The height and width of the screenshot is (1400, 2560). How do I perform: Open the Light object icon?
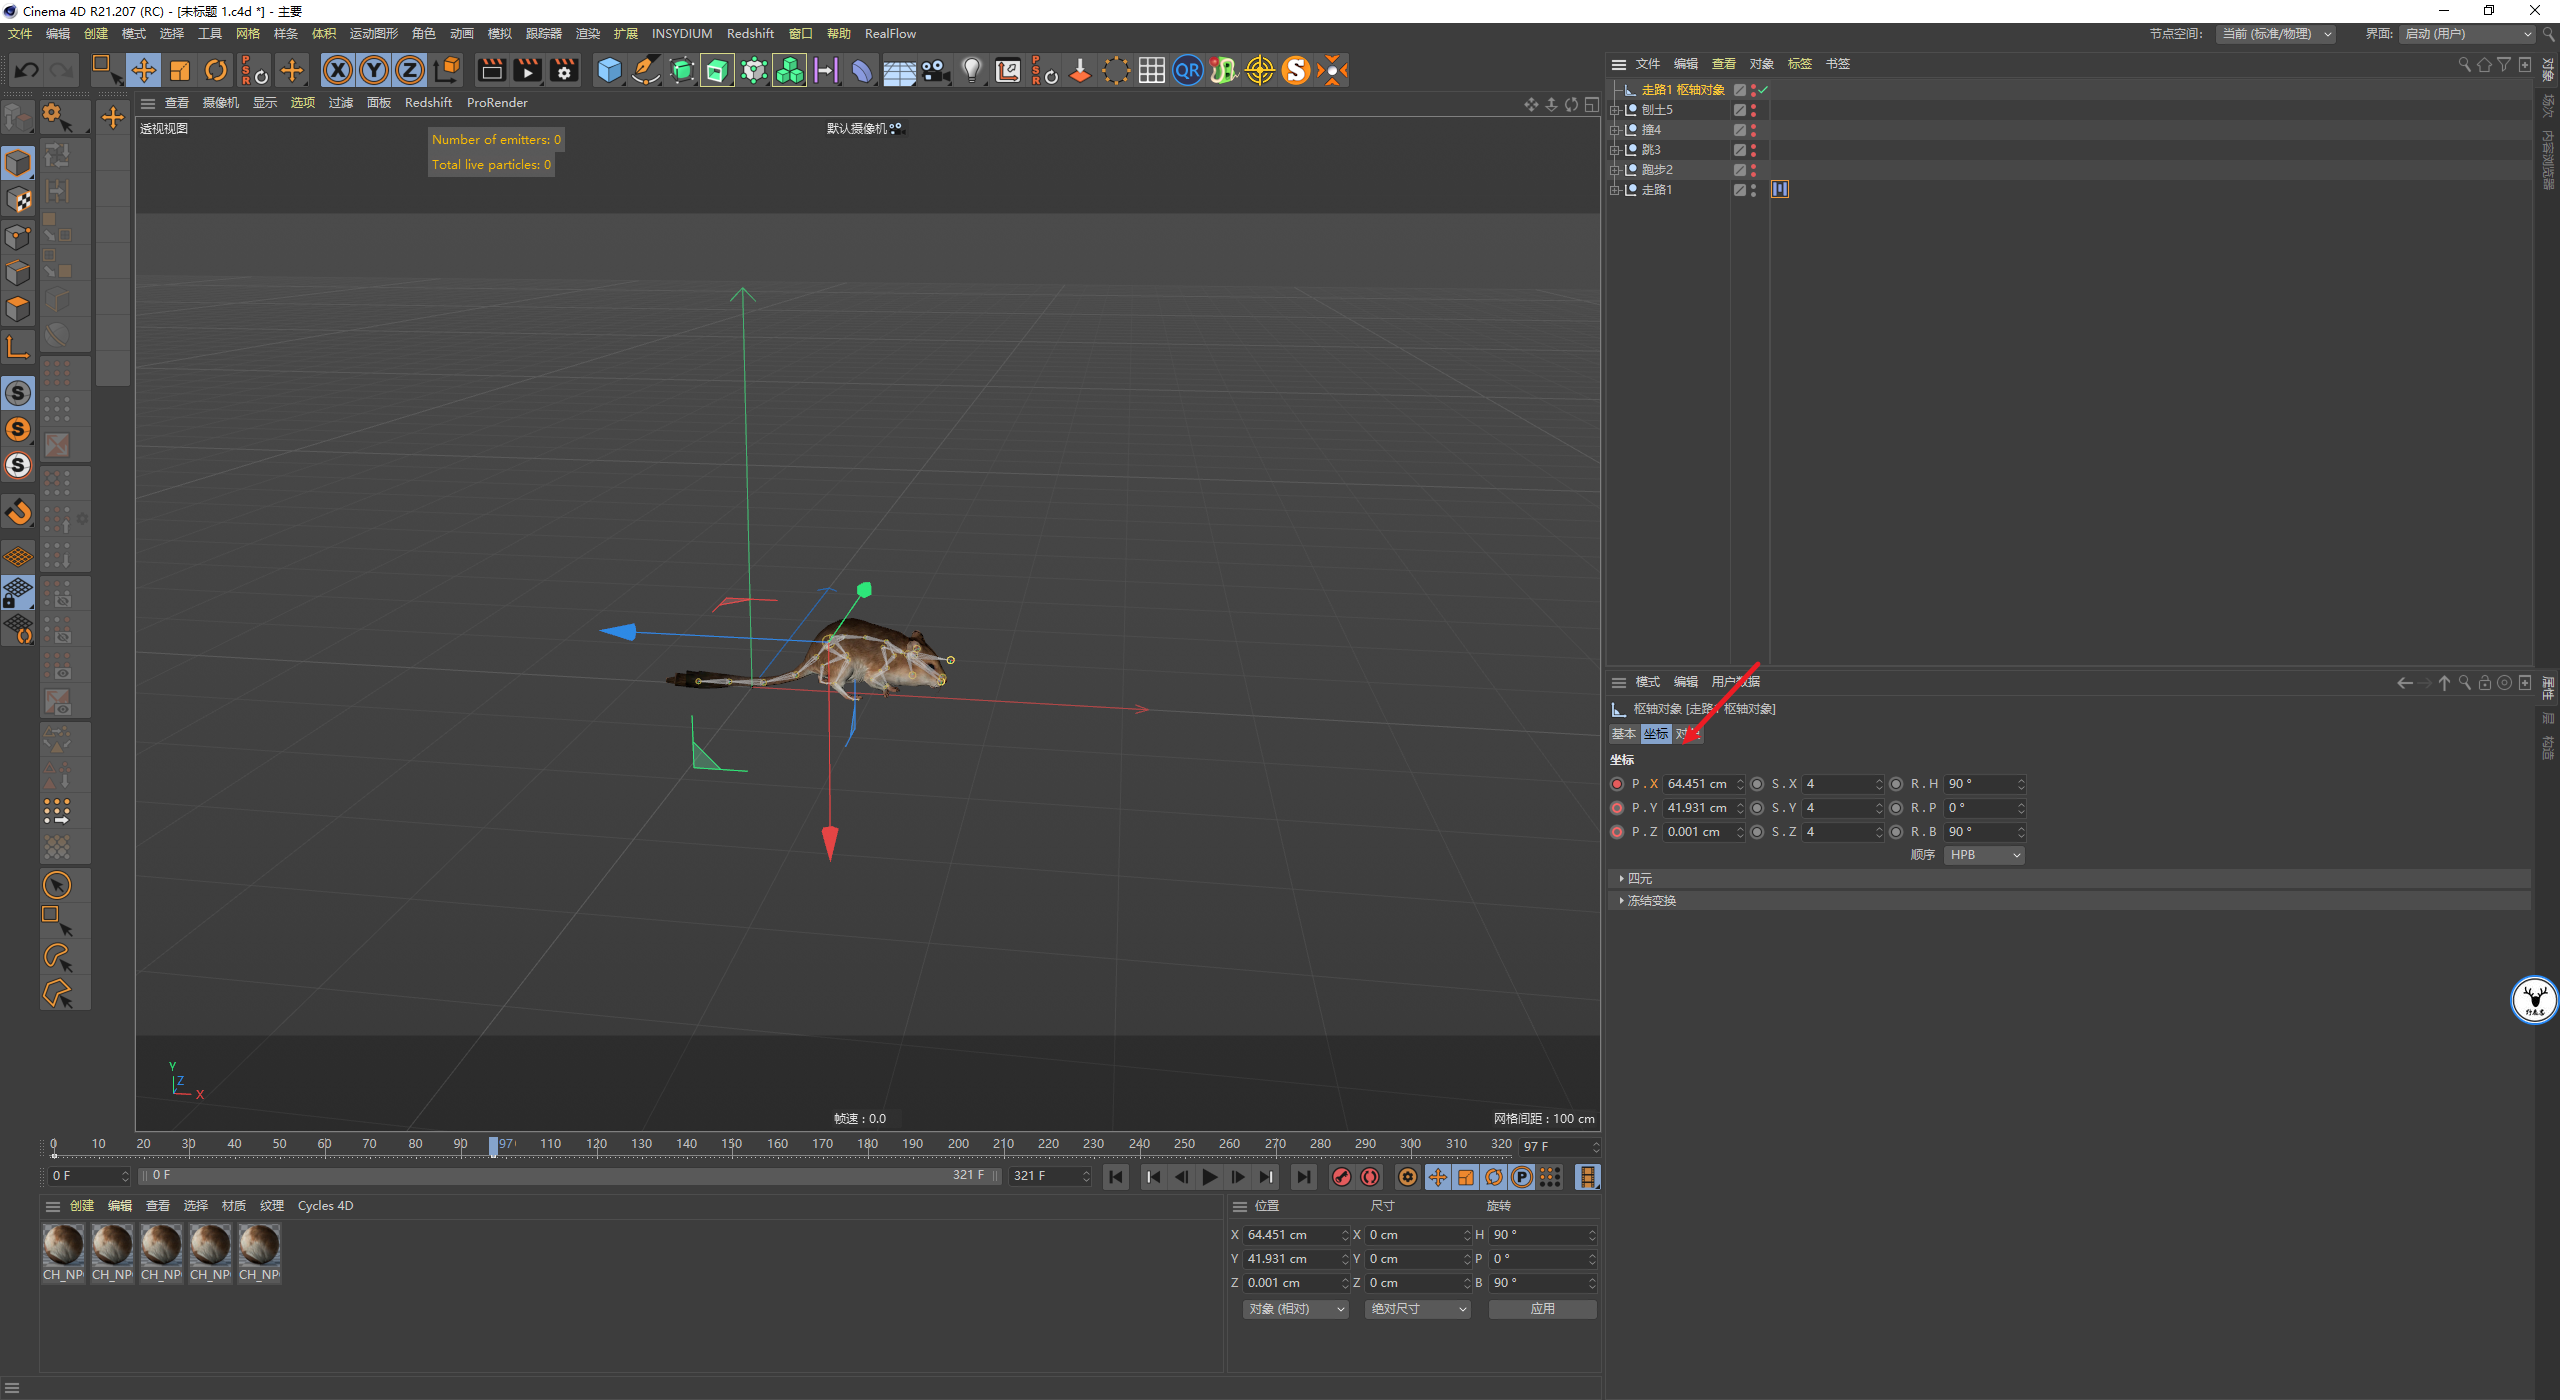pos(971,70)
